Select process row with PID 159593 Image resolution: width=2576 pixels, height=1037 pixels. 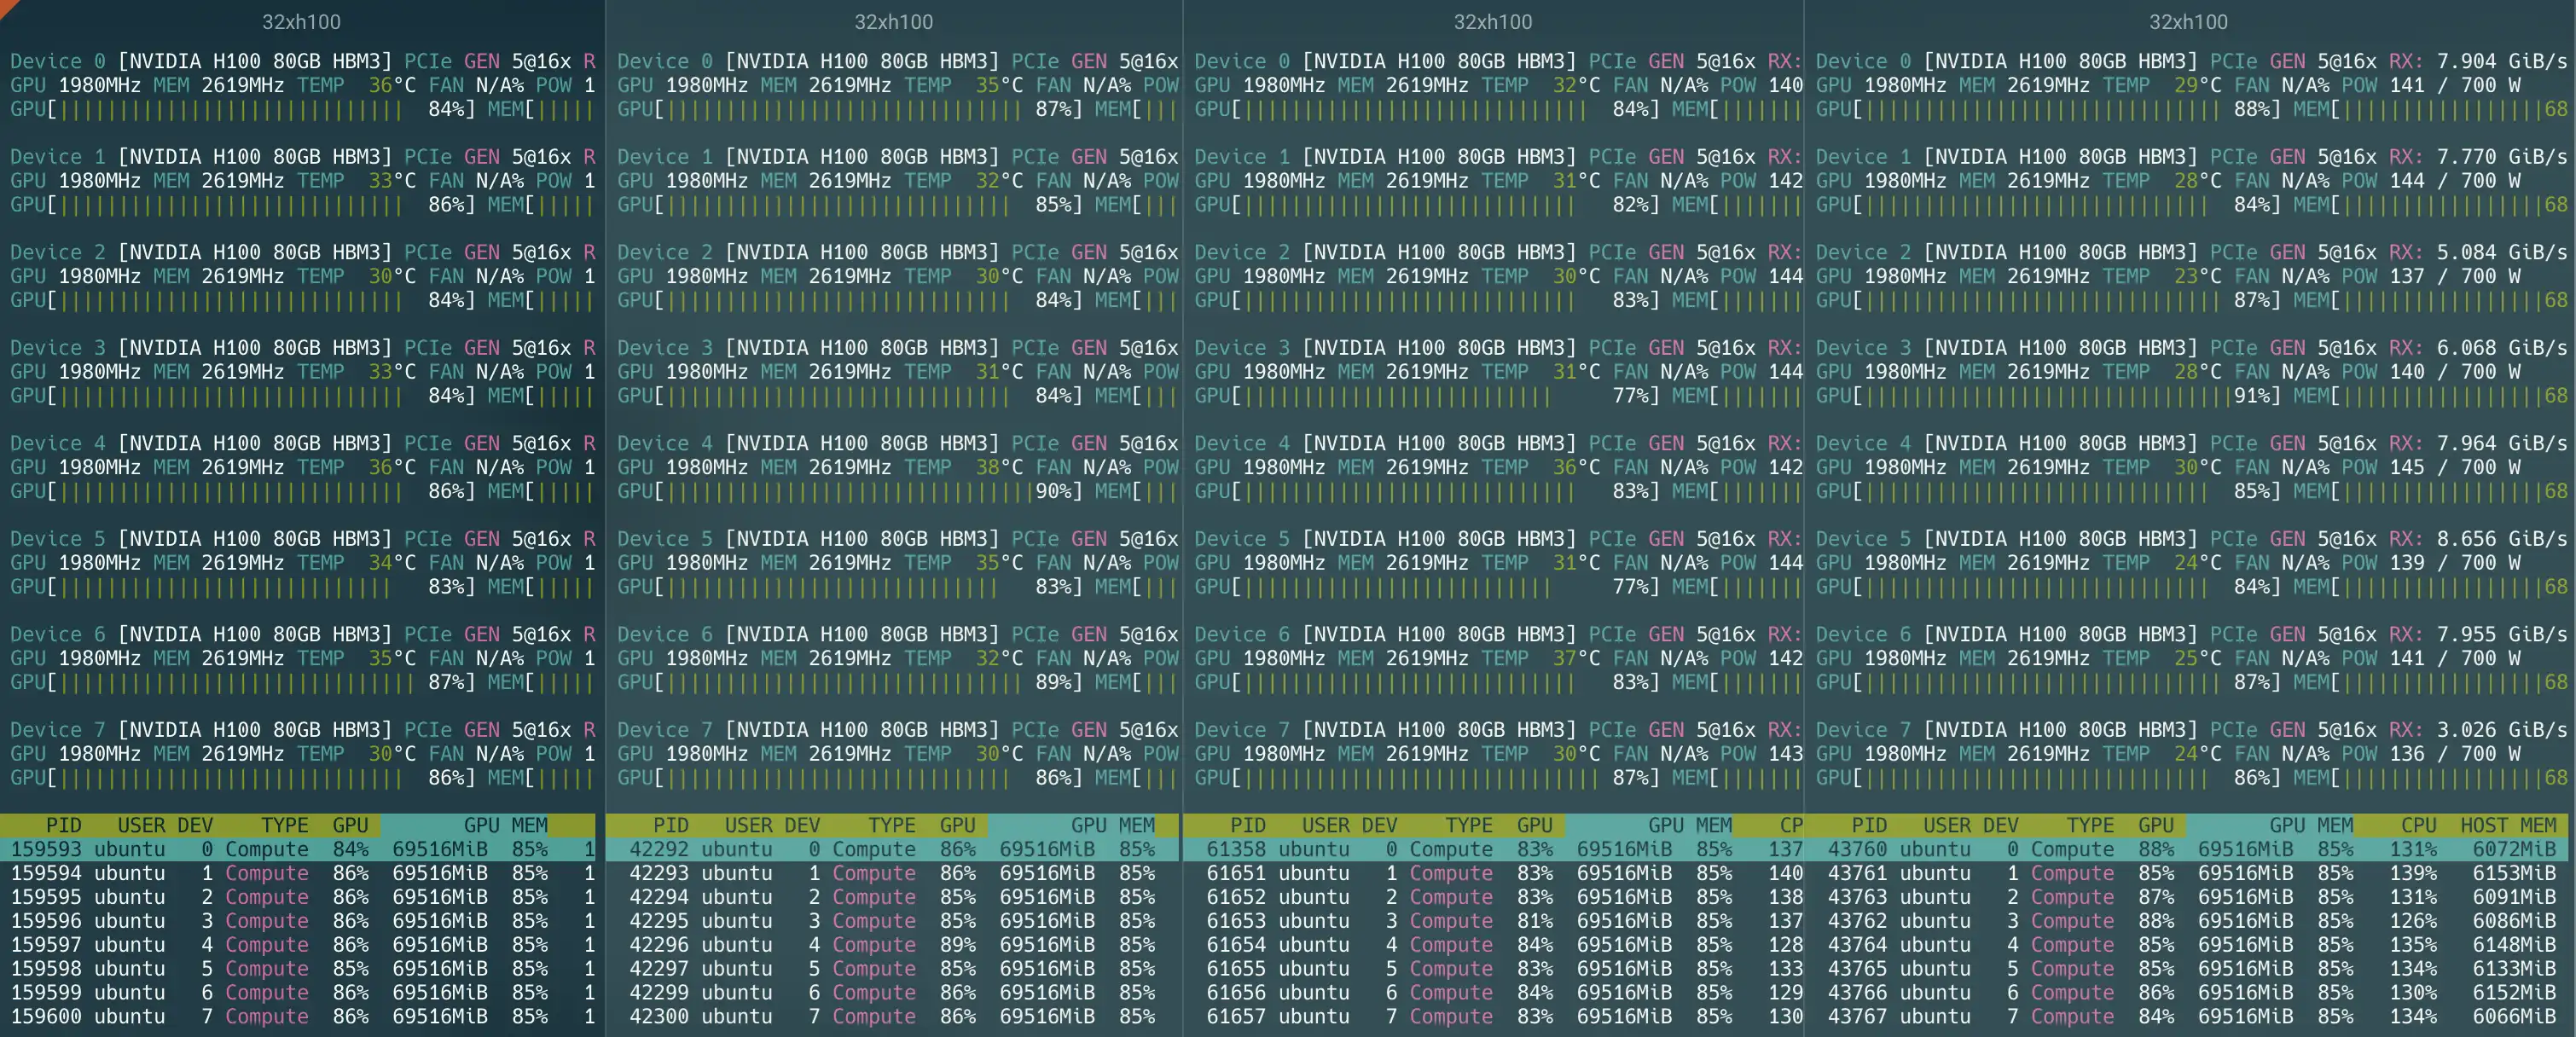click(298, 849)
